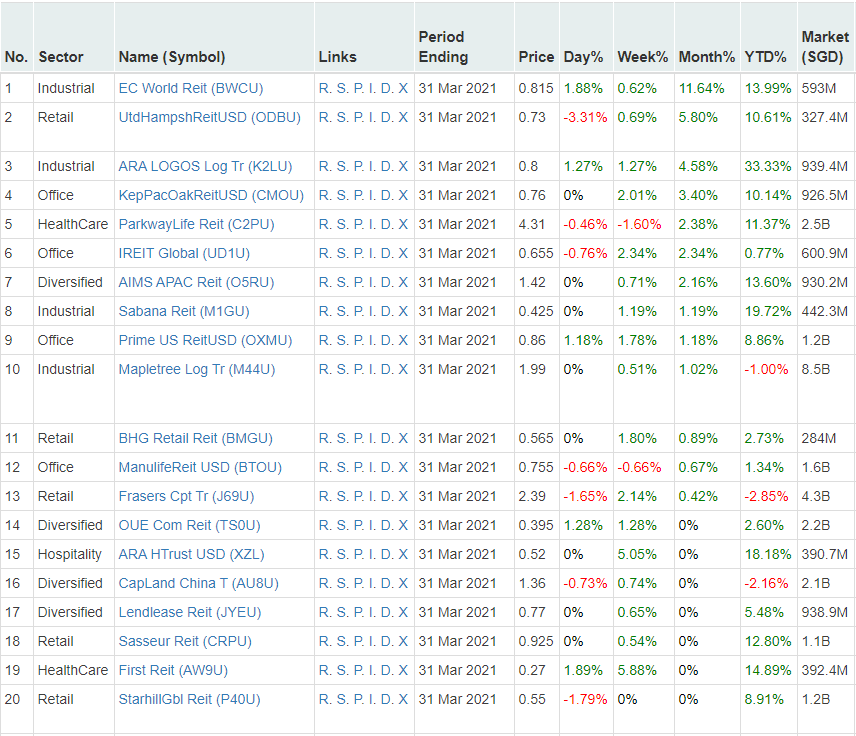The image size is (856, 736).
Task: Open the StarhillGbl Reit (P40U) link
Action: point(189,699)
